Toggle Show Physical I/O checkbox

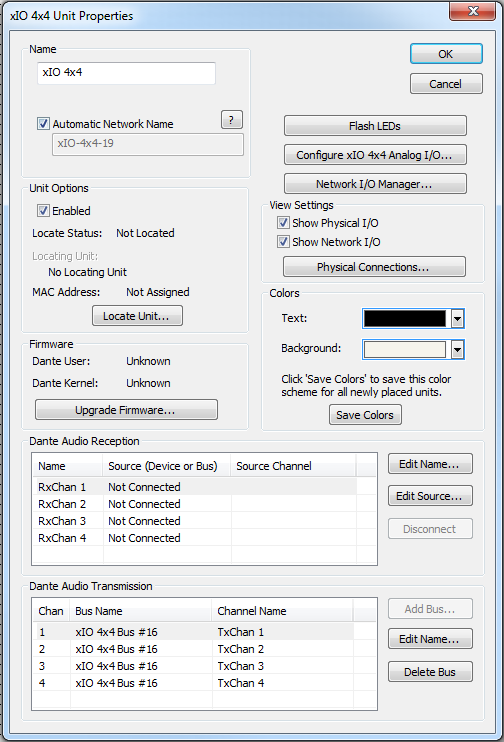tap(283, 222)
